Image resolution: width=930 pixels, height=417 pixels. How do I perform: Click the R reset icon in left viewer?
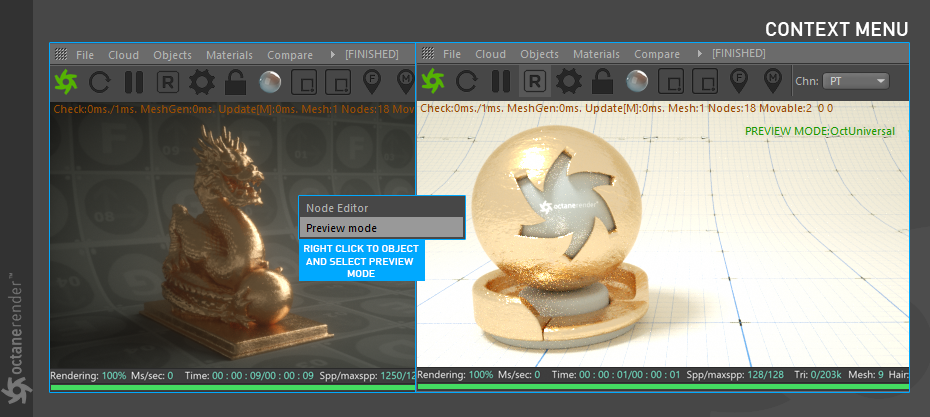coord(168,82)
